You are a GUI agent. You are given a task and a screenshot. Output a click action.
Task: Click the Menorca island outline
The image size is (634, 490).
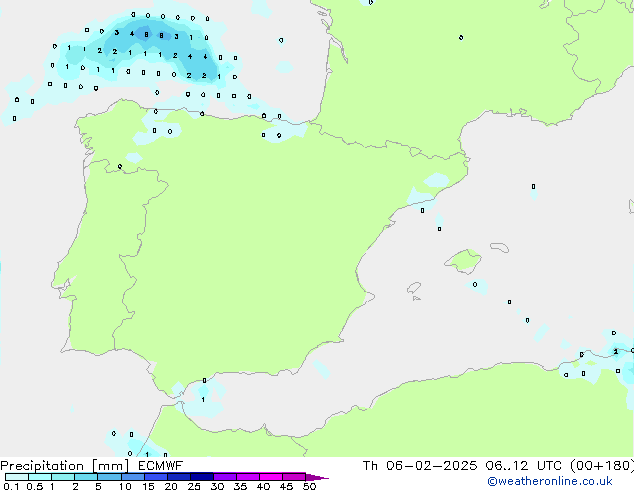pos(499,247)
